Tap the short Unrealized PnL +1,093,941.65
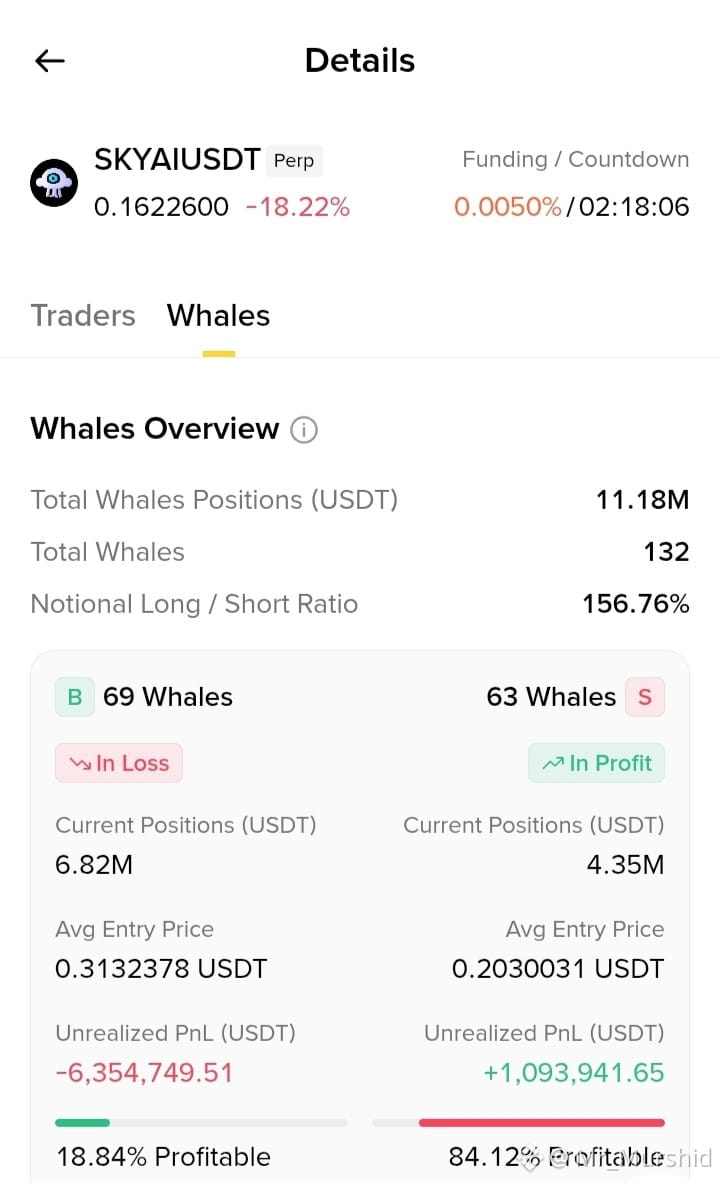Screen dimensions: 720x1183 pos(574,1073)
